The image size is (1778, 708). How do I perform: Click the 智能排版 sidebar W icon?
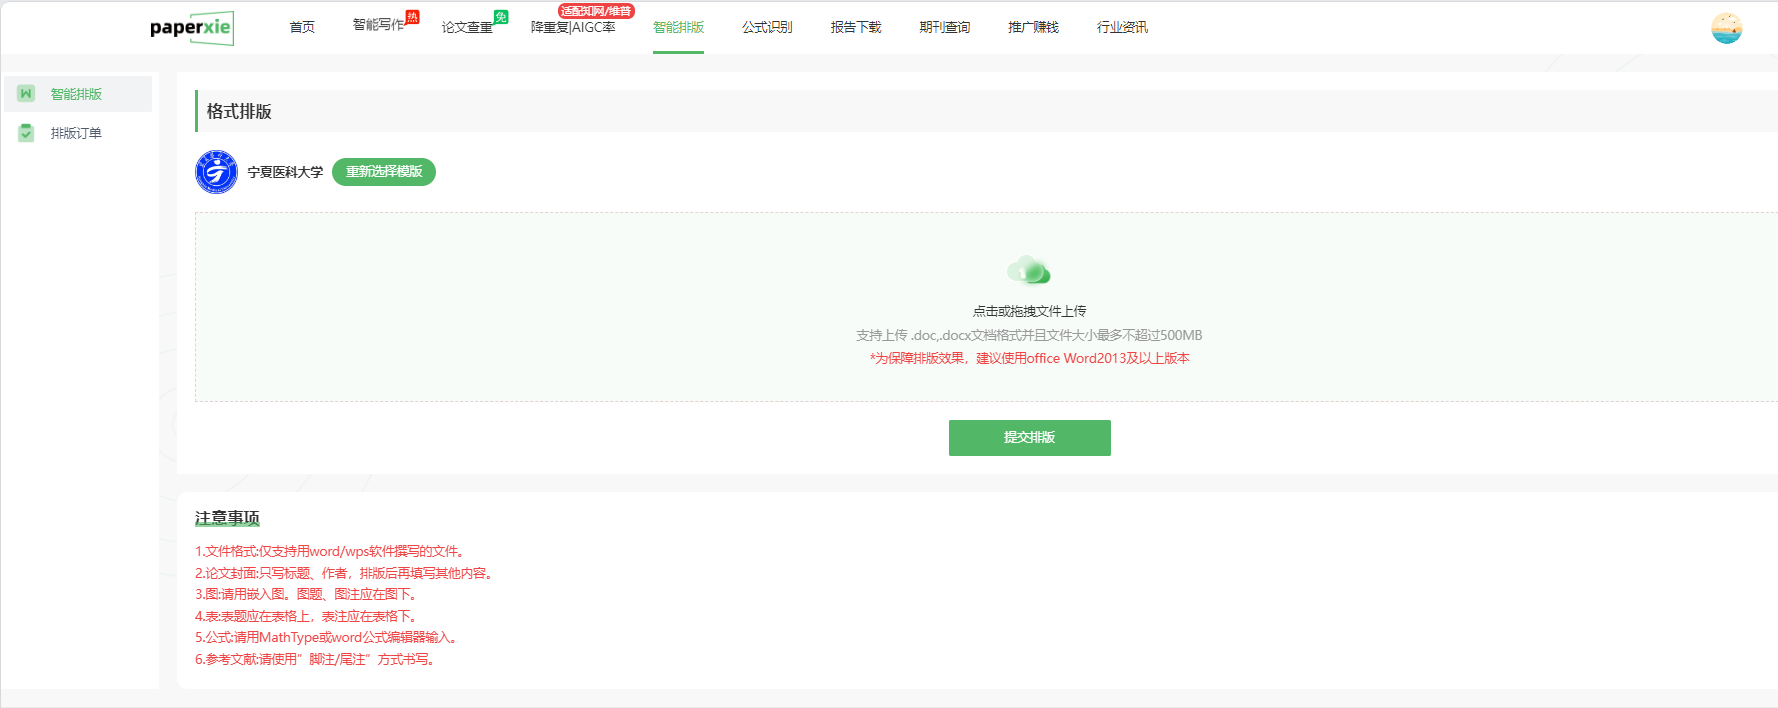click(x=27, y=94)
